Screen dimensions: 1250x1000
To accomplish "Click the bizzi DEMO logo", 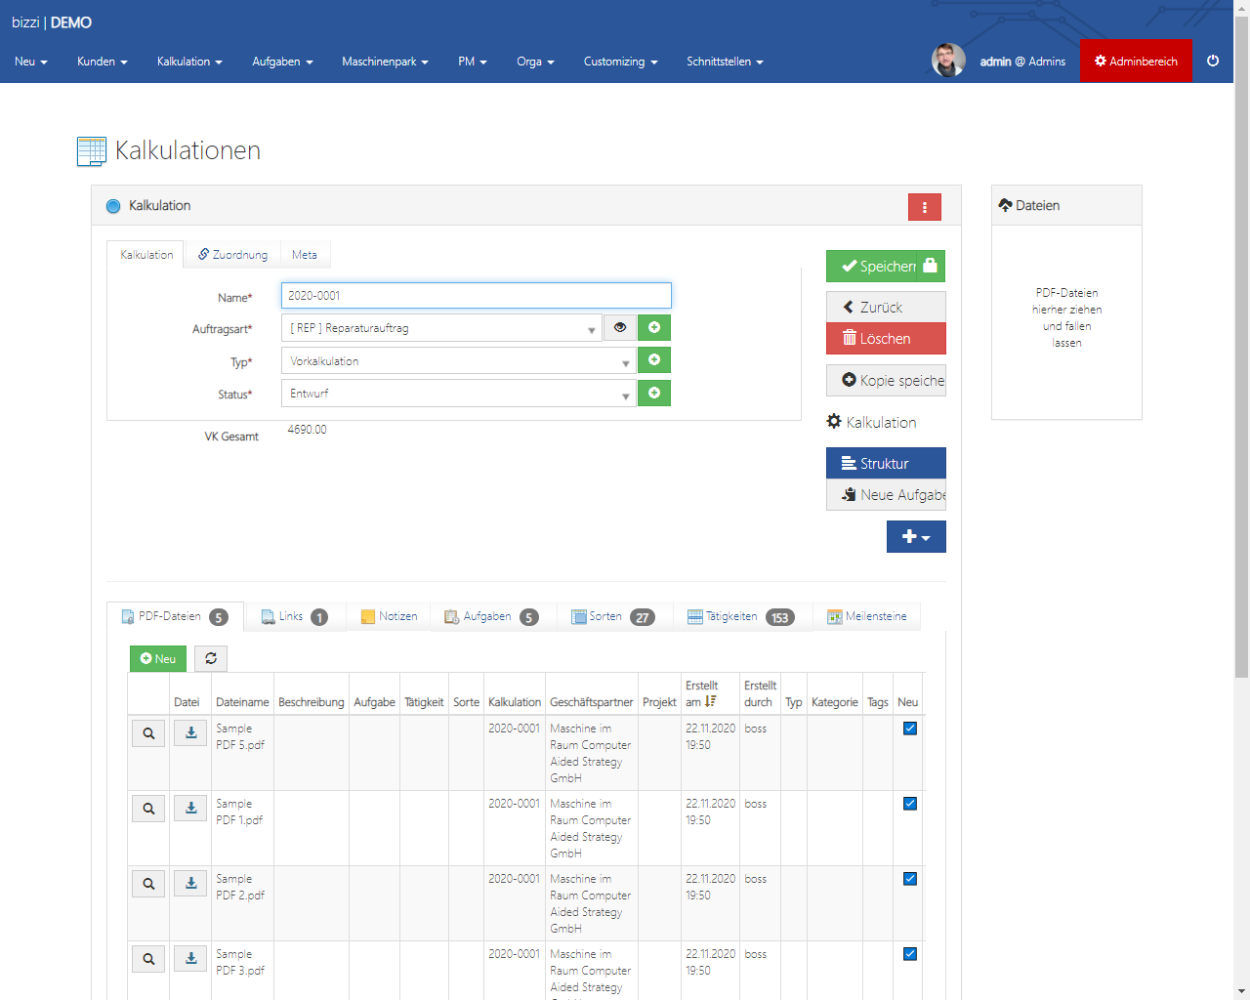I will (52, 22).
